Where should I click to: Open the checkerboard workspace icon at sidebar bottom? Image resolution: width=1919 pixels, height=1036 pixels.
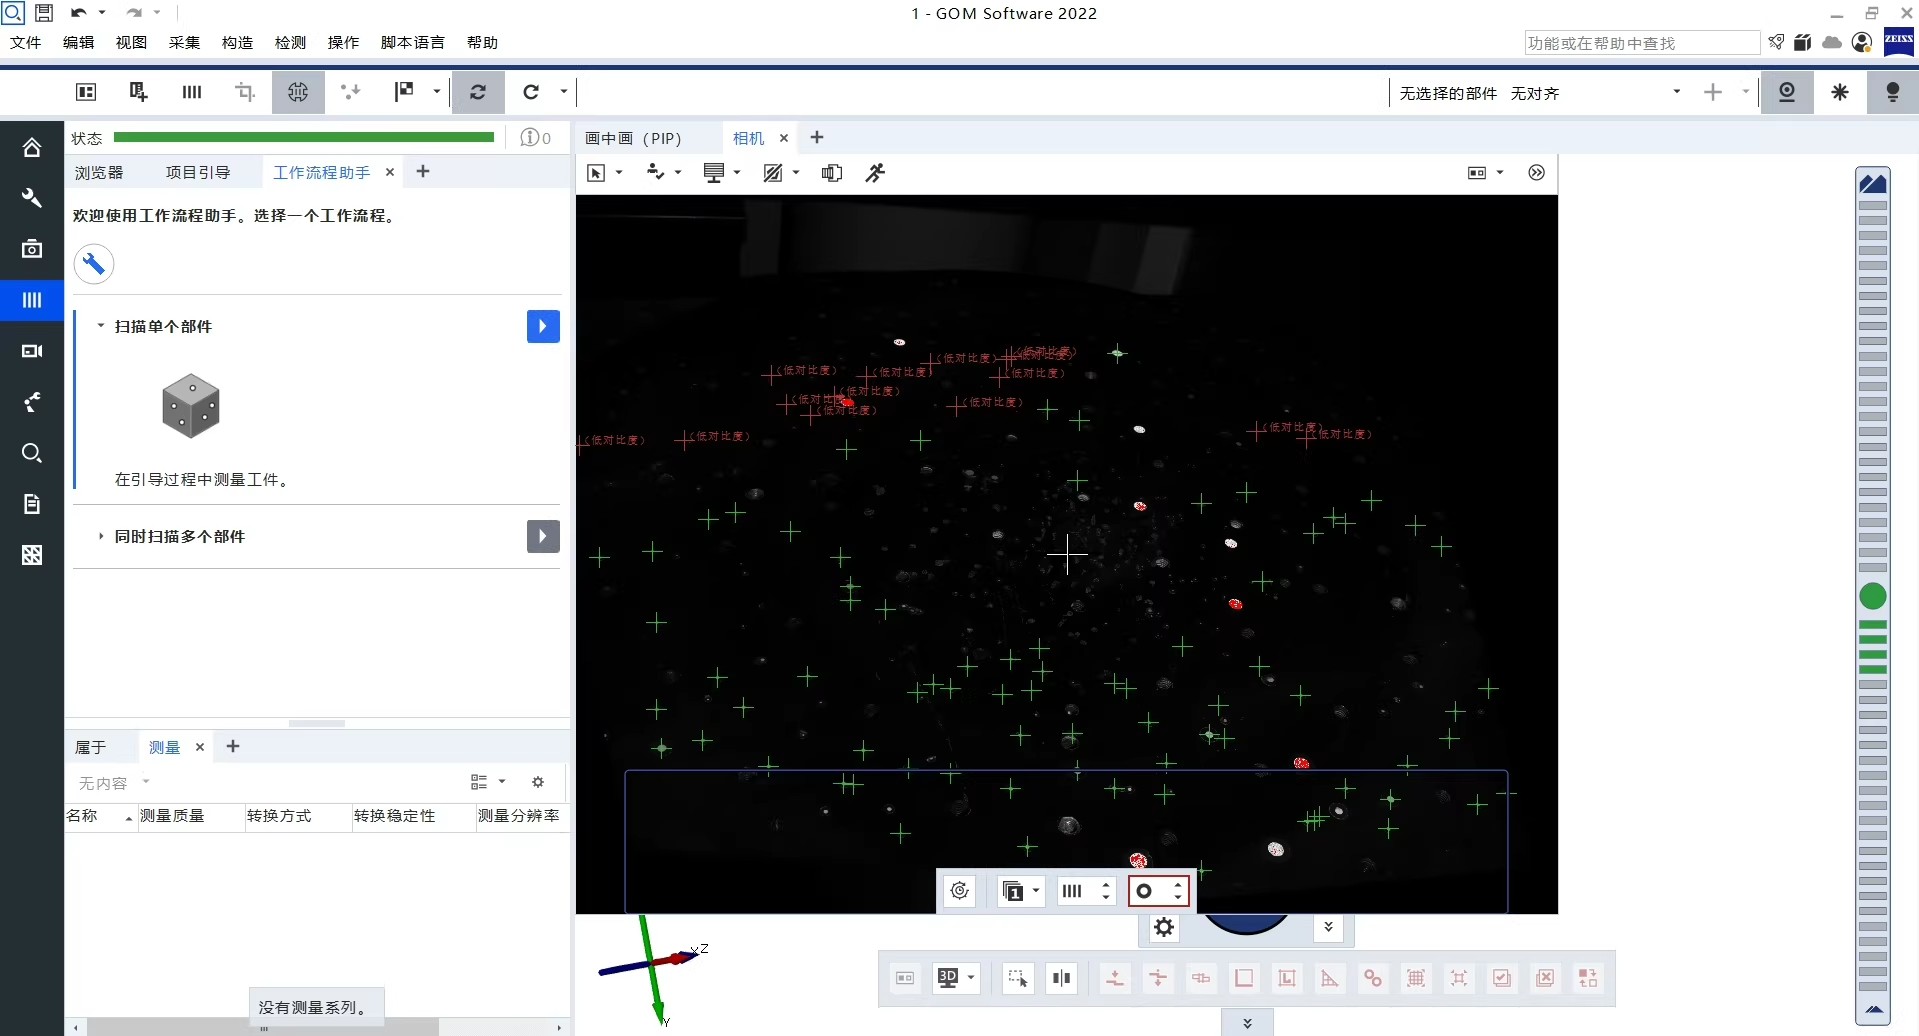pyautogui.click(x=32, y=555)
